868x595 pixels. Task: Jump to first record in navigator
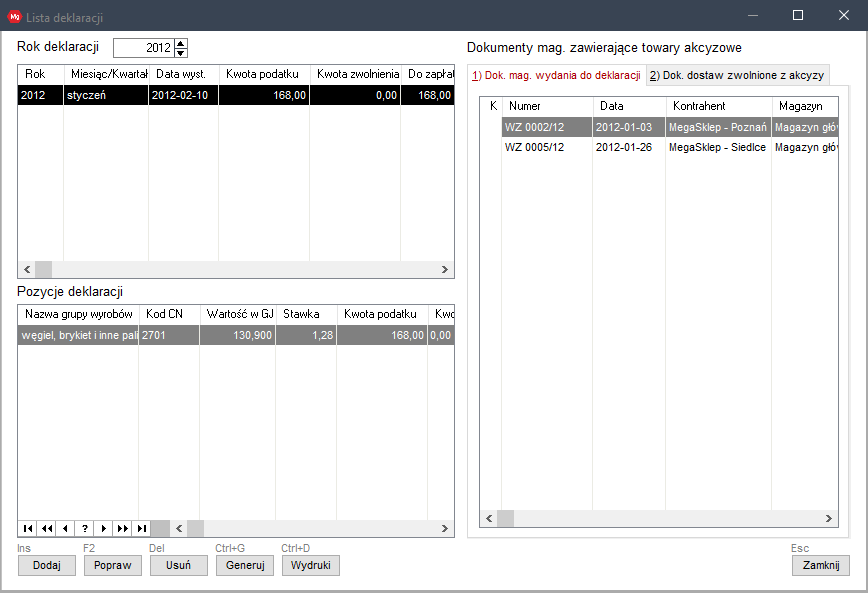(28, 528)
